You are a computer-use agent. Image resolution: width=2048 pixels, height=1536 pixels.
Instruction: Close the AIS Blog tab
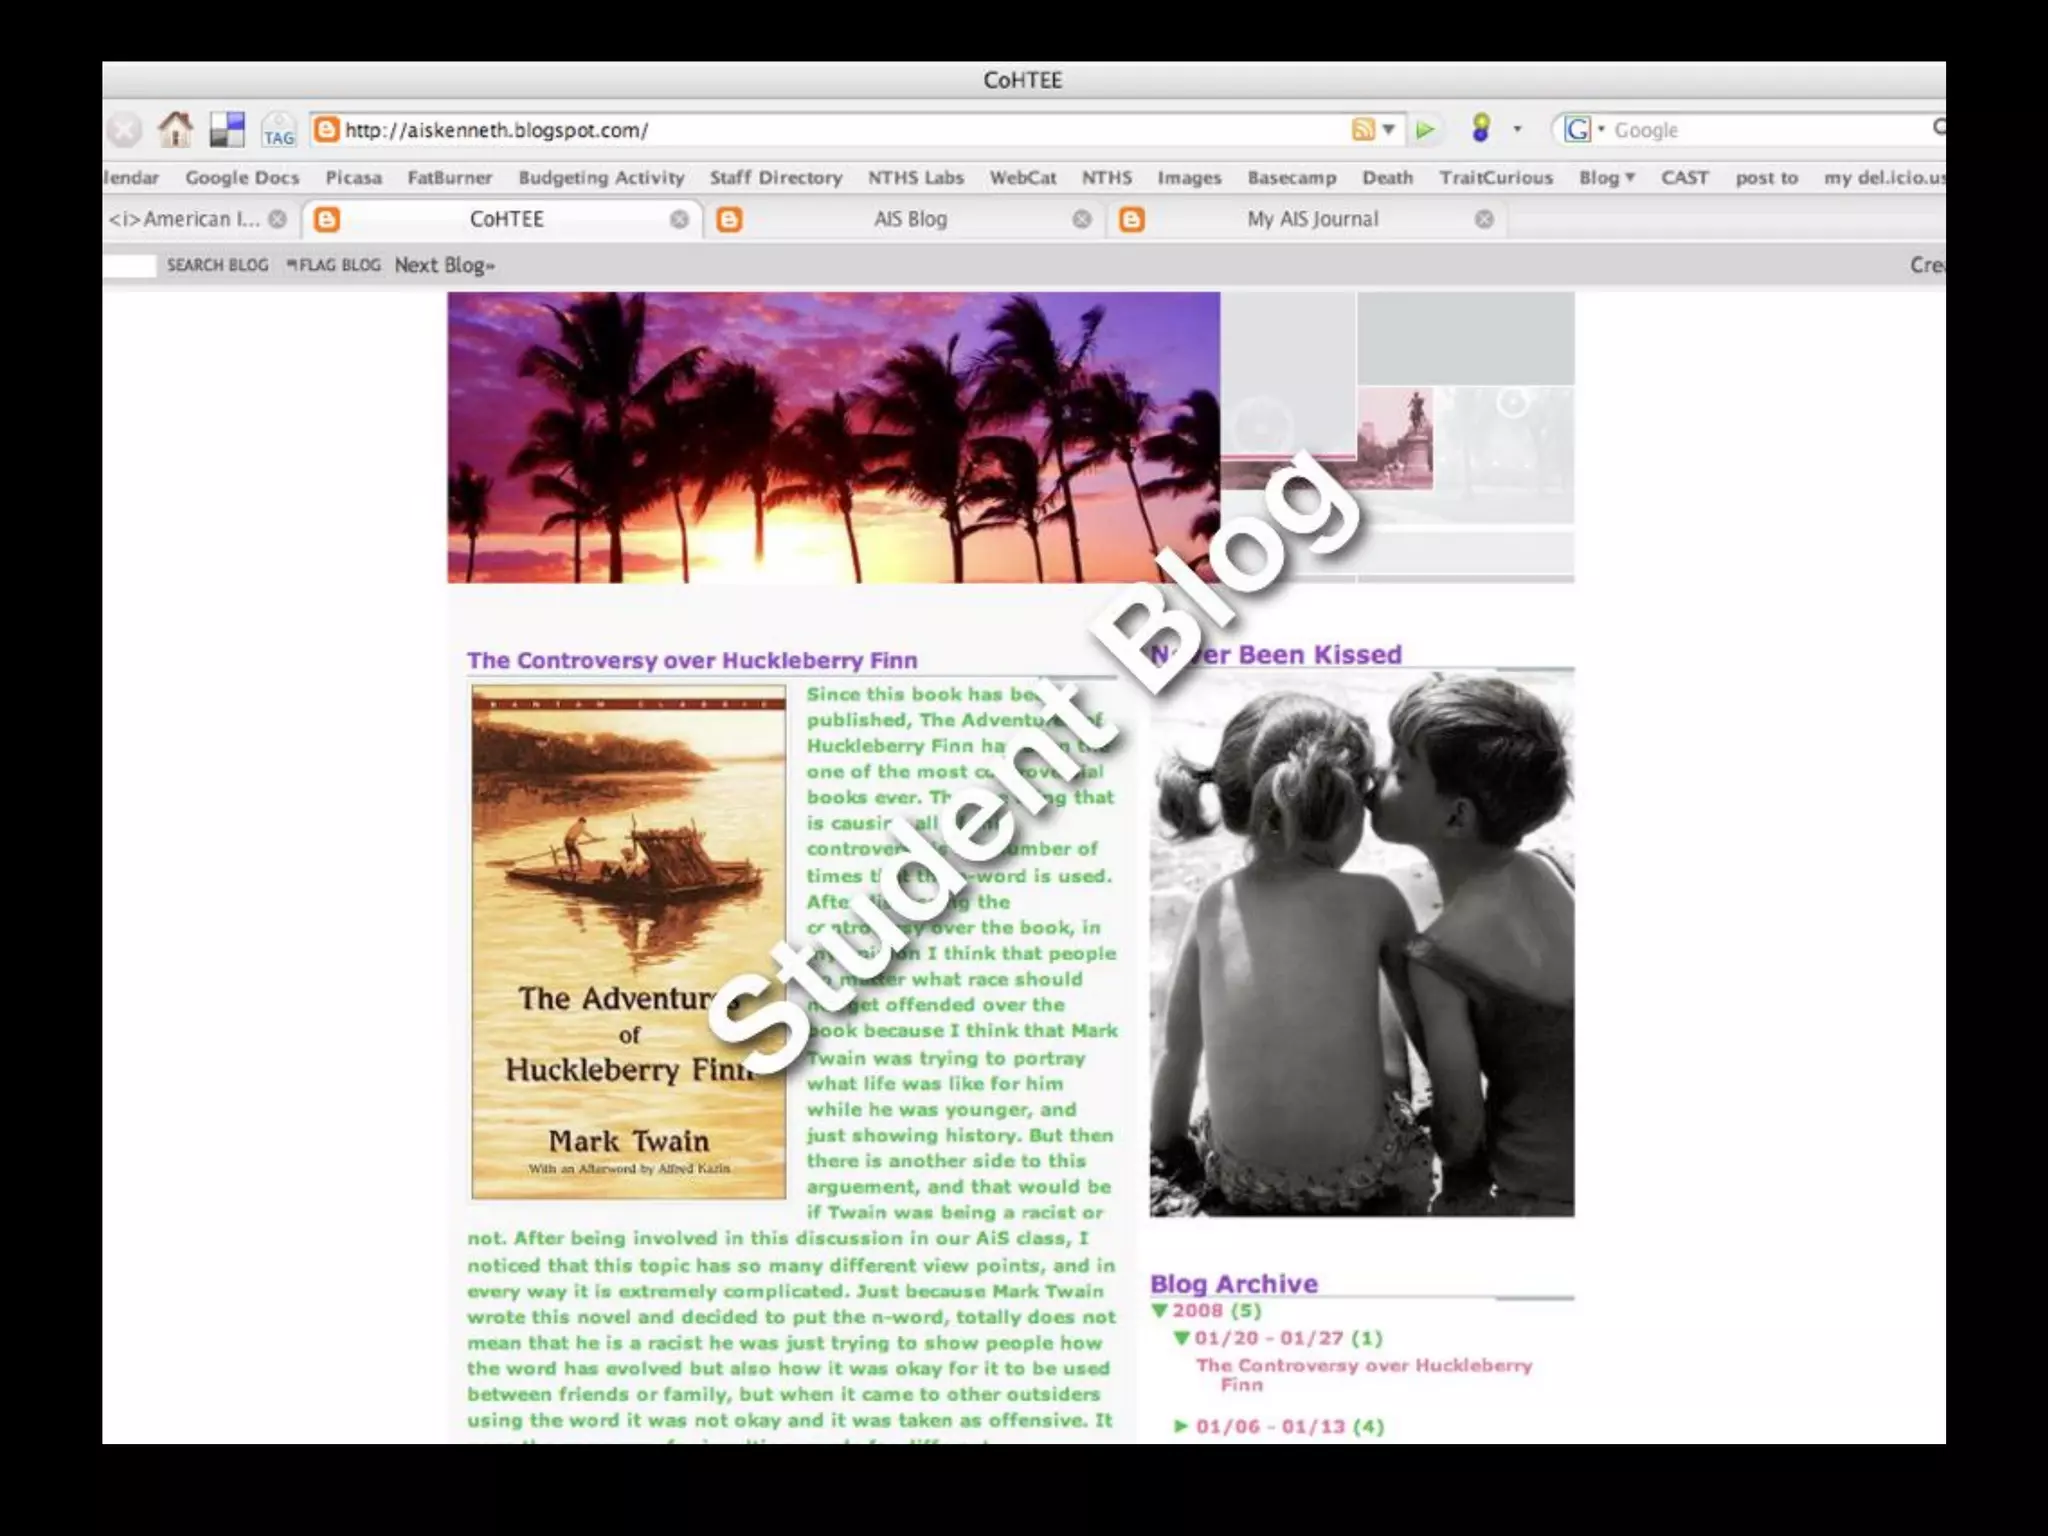pos(1081,219)
